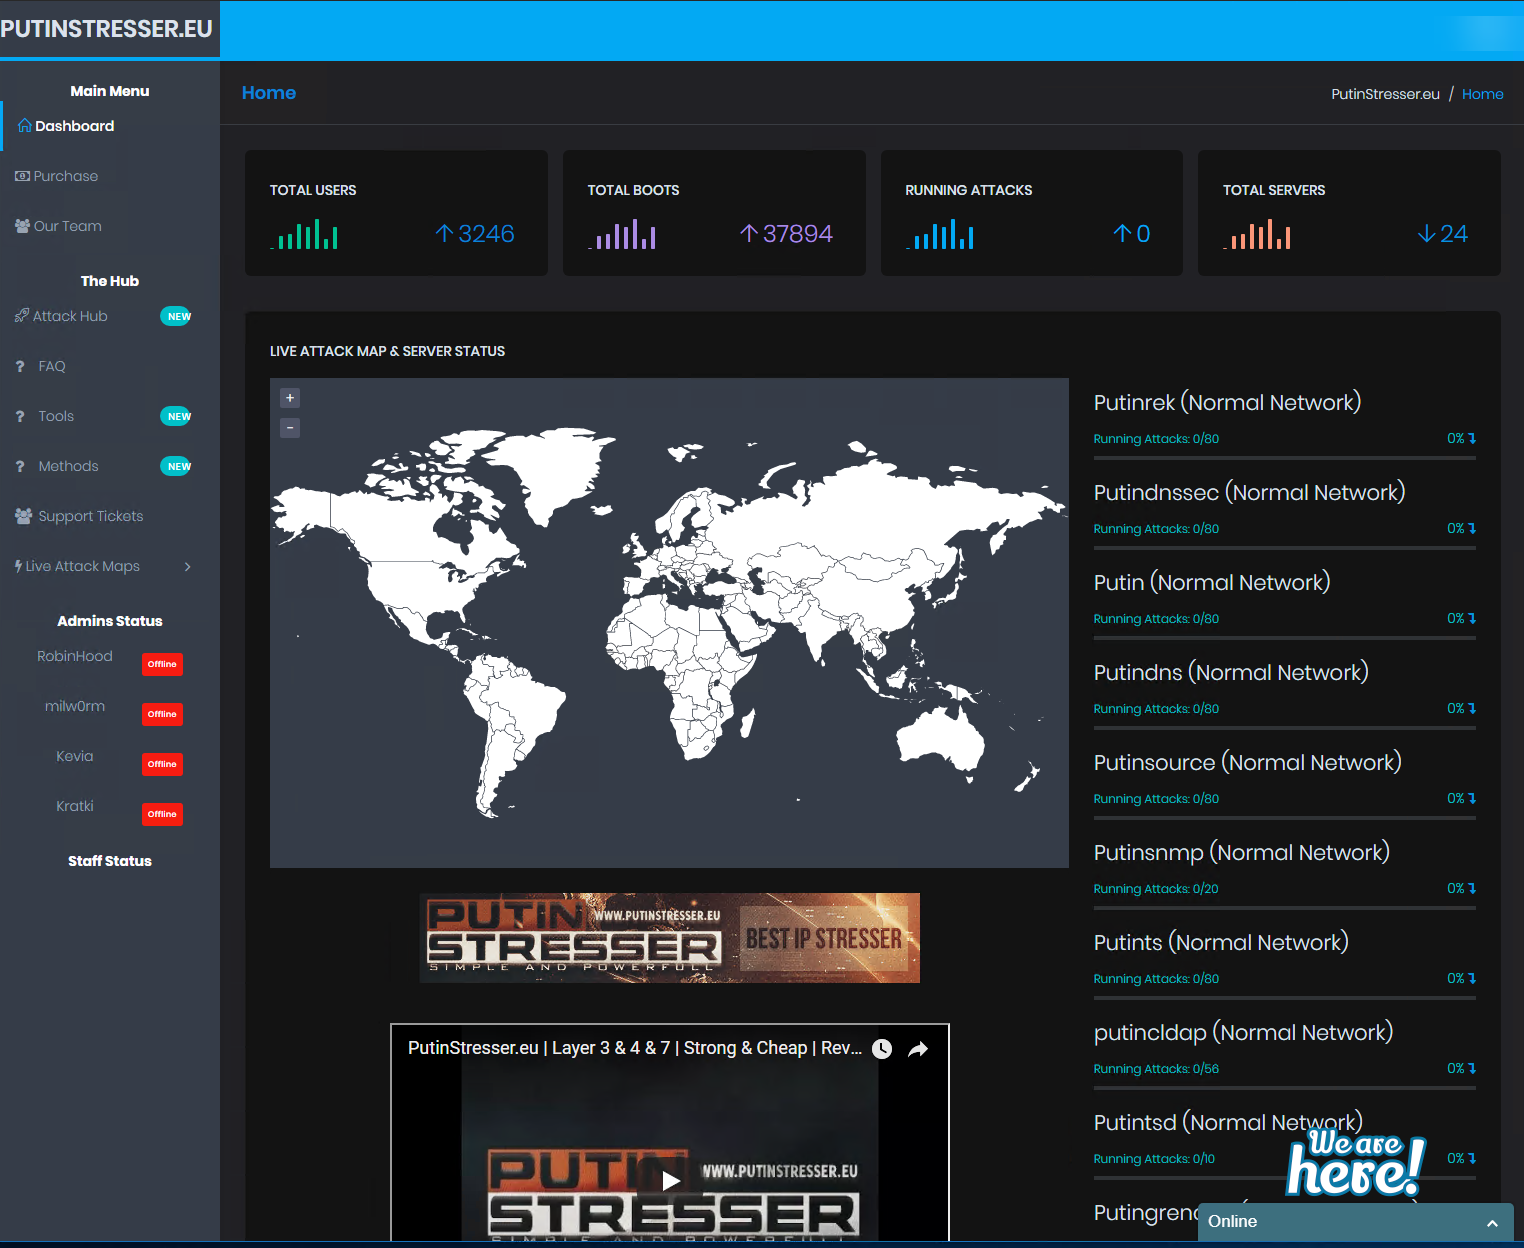Click the PUTINSTRESSER.EU site logo
Screen dimensions: 1524x1248
[x=106, y=29]
